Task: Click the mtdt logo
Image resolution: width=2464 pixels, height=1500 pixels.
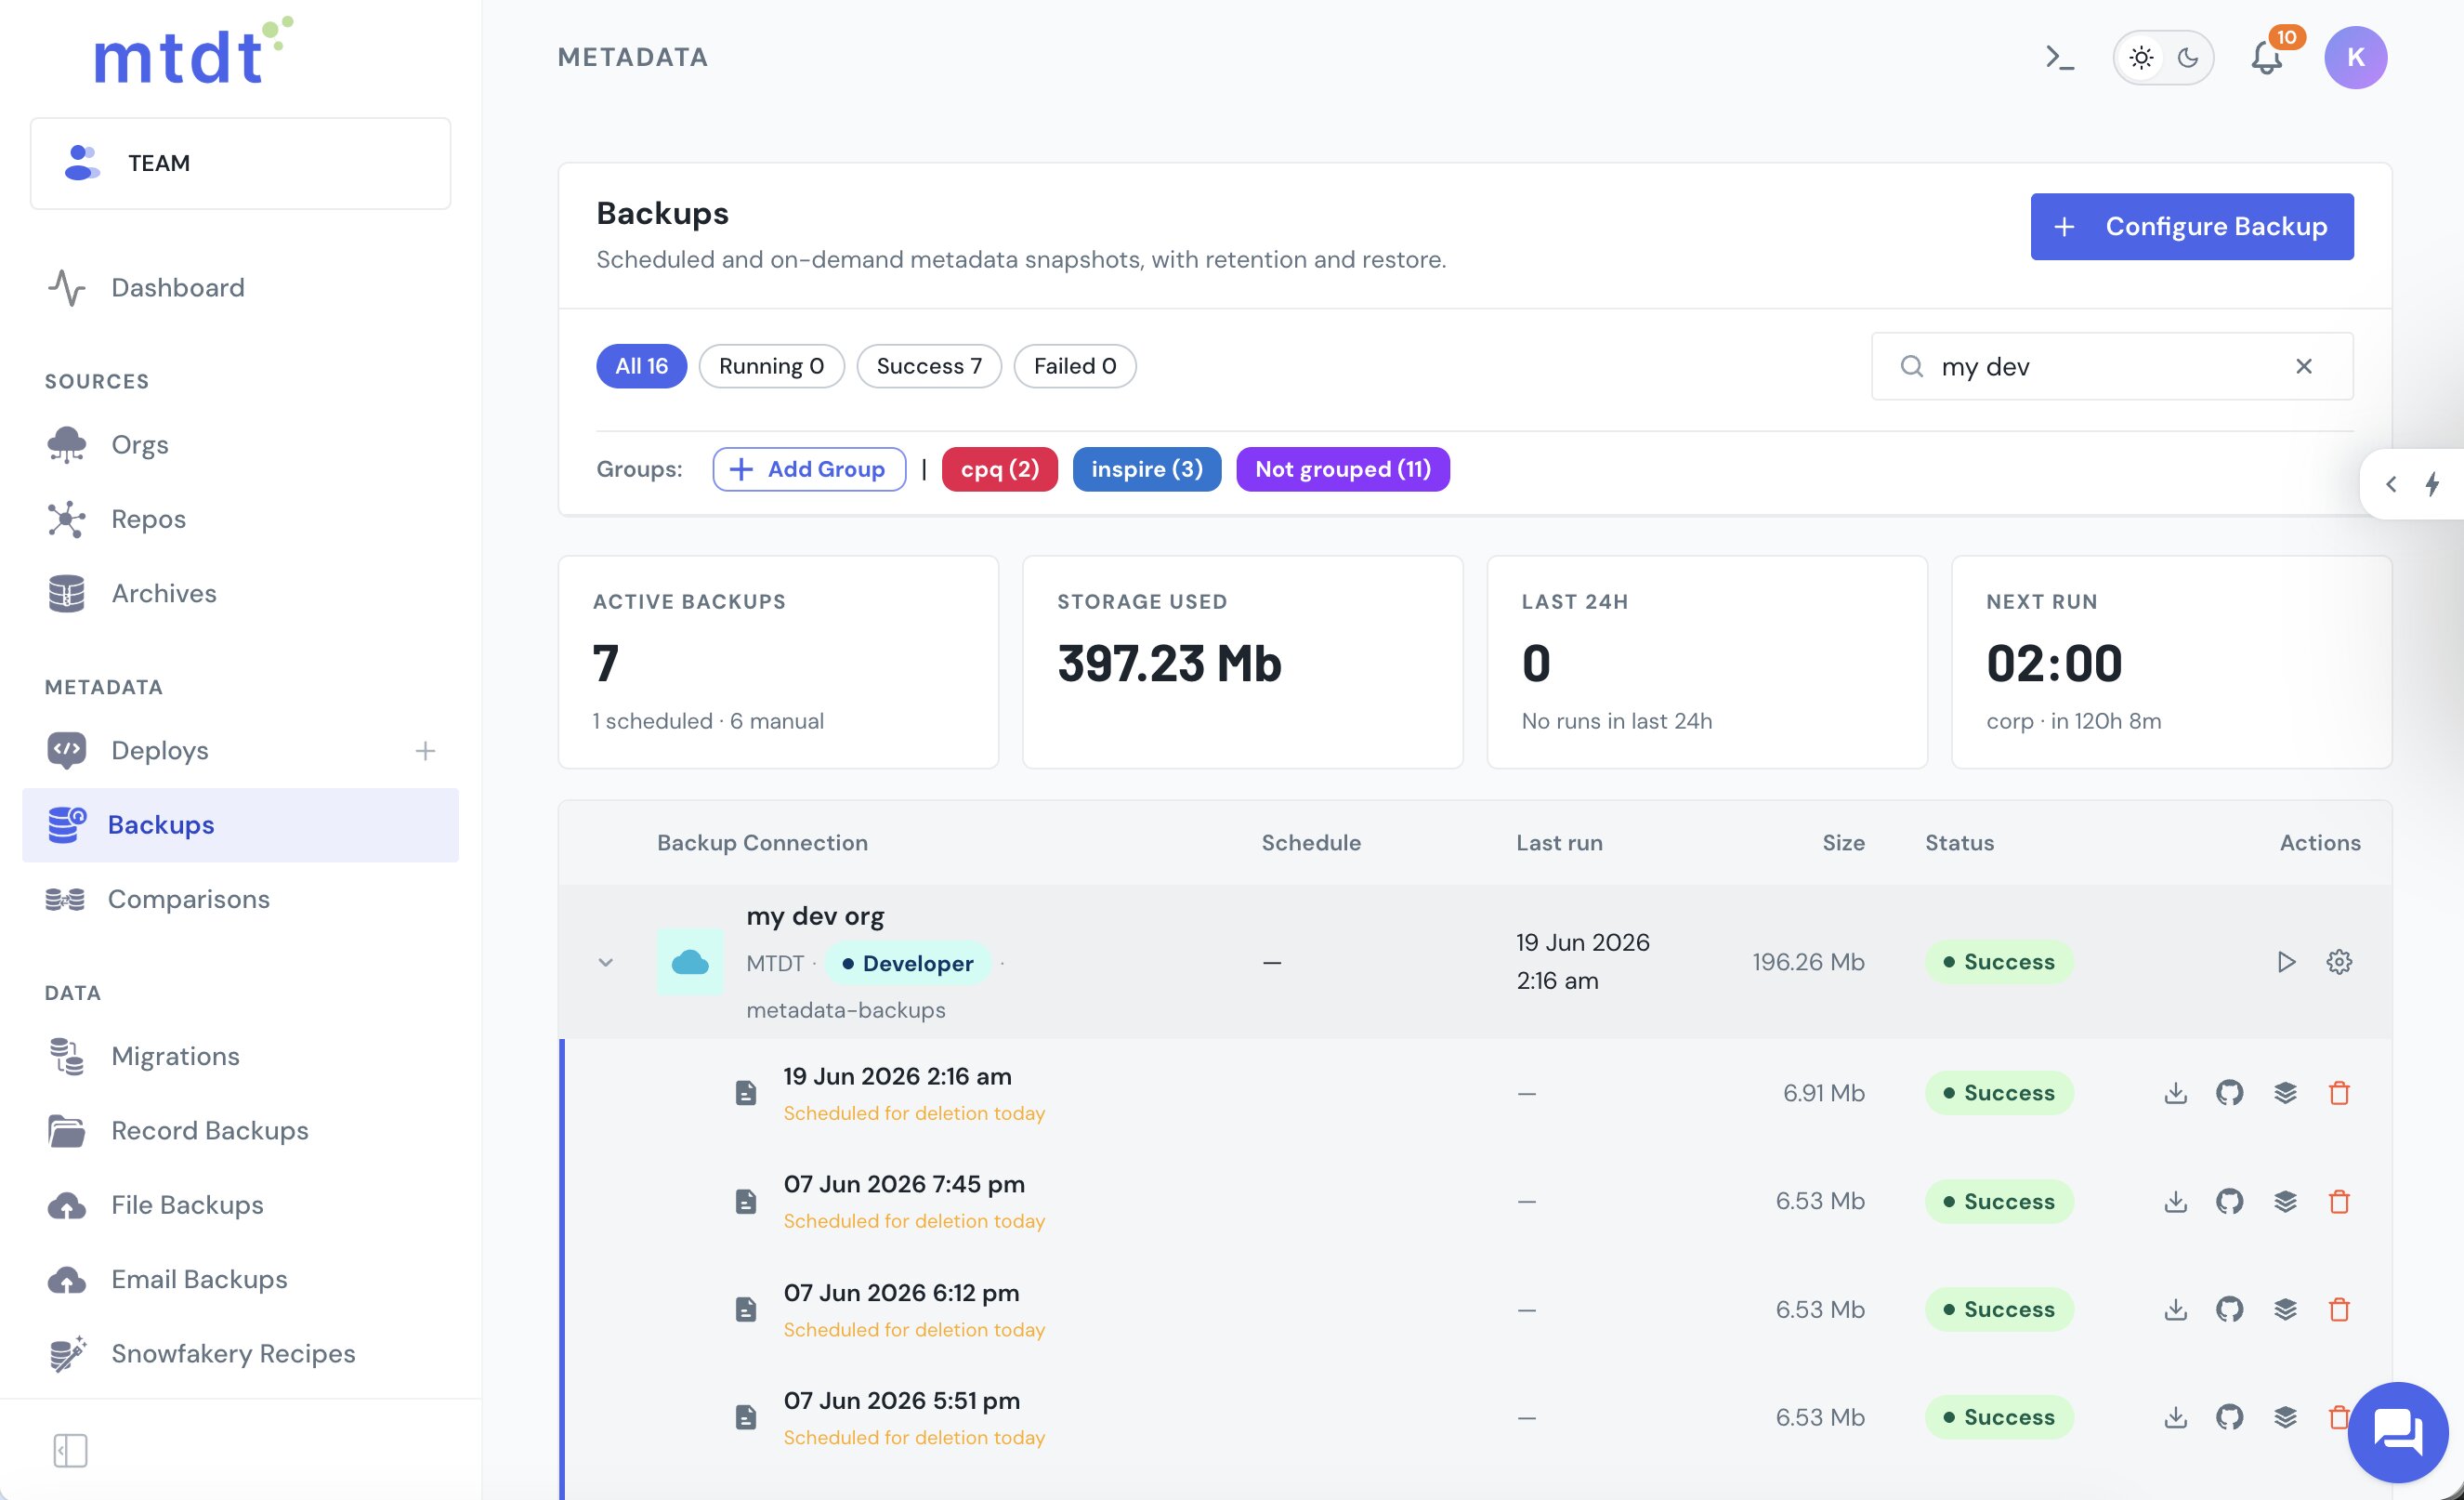Action: click(193, 52)
